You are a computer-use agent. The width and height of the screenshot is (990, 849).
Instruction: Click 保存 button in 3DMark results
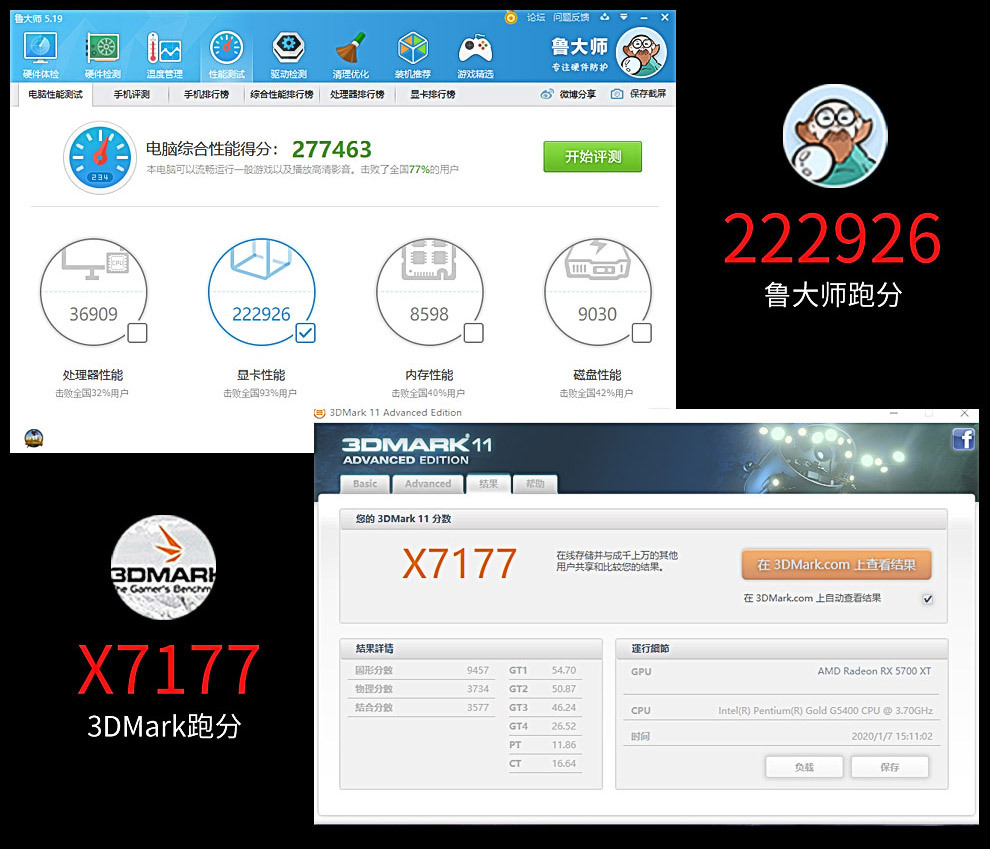click(889, 767)
